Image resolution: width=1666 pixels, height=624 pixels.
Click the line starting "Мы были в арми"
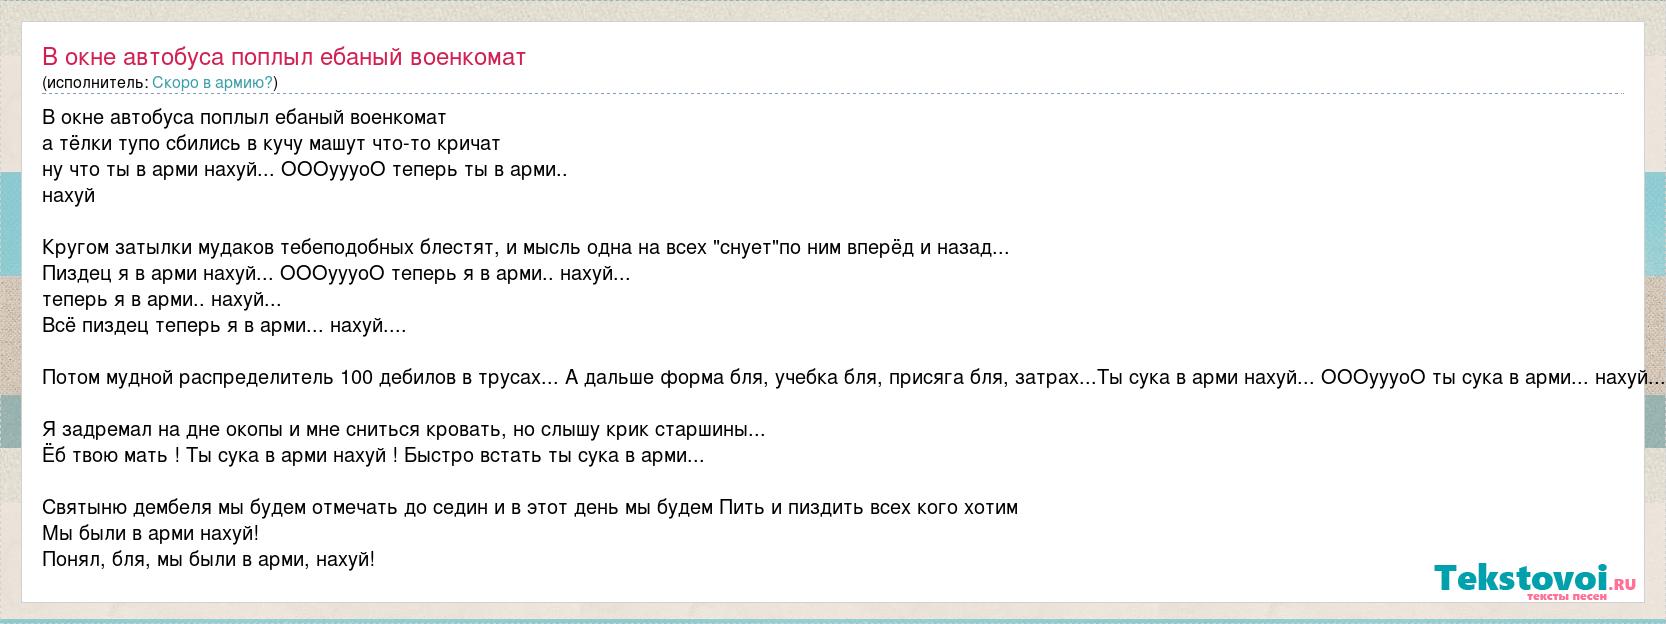click(150, 533)
